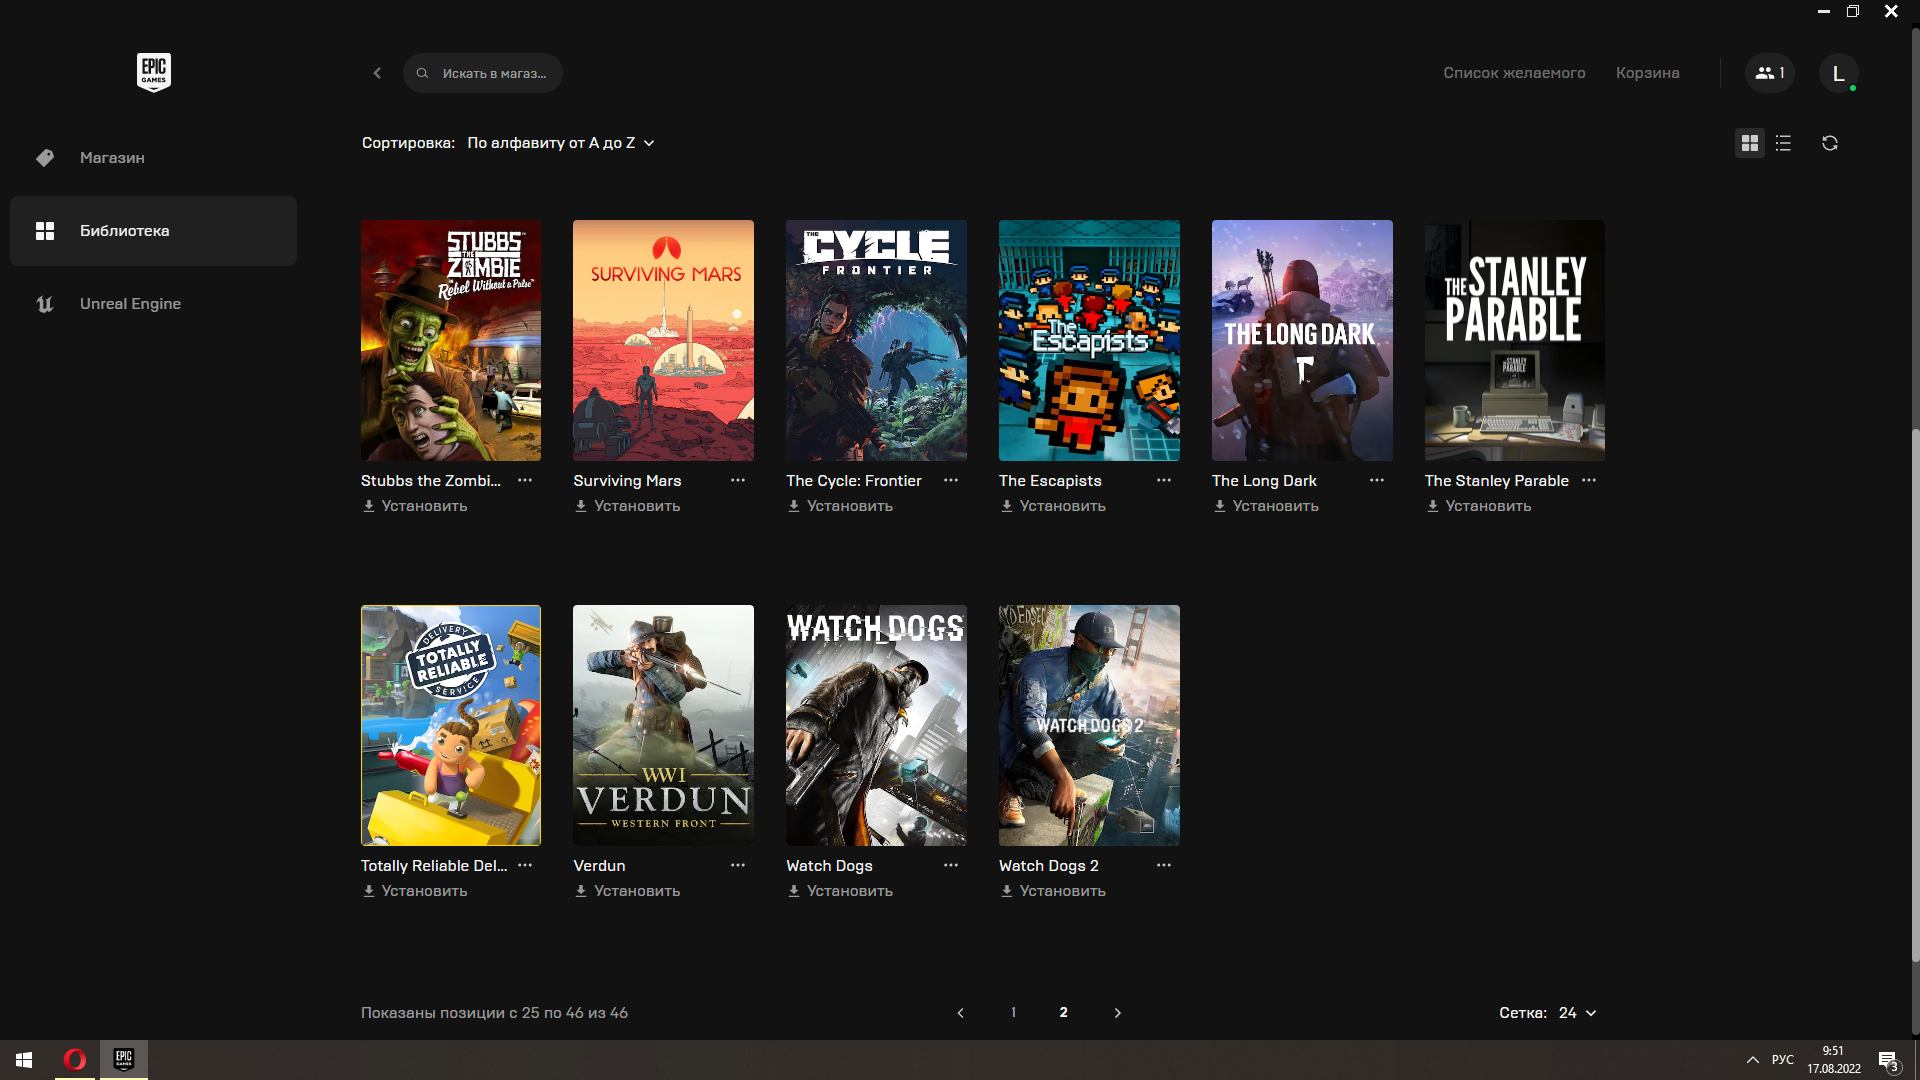This screenshot has height=1080, width=1920.
Task: Open Totally Reliable Delivery cover art
Action: pyautogui.click(x=451, y=725)
